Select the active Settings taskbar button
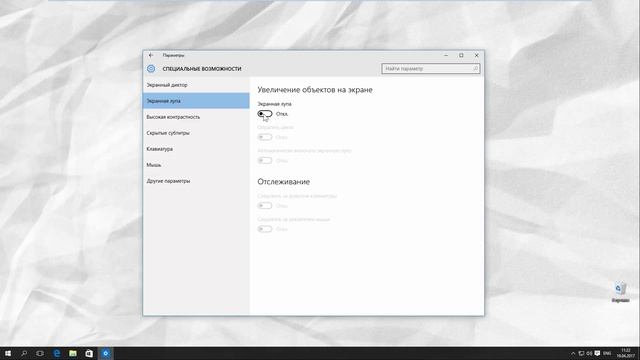Image resolution: width=640 pixels, height=360 pixels. tap(106, 353)
